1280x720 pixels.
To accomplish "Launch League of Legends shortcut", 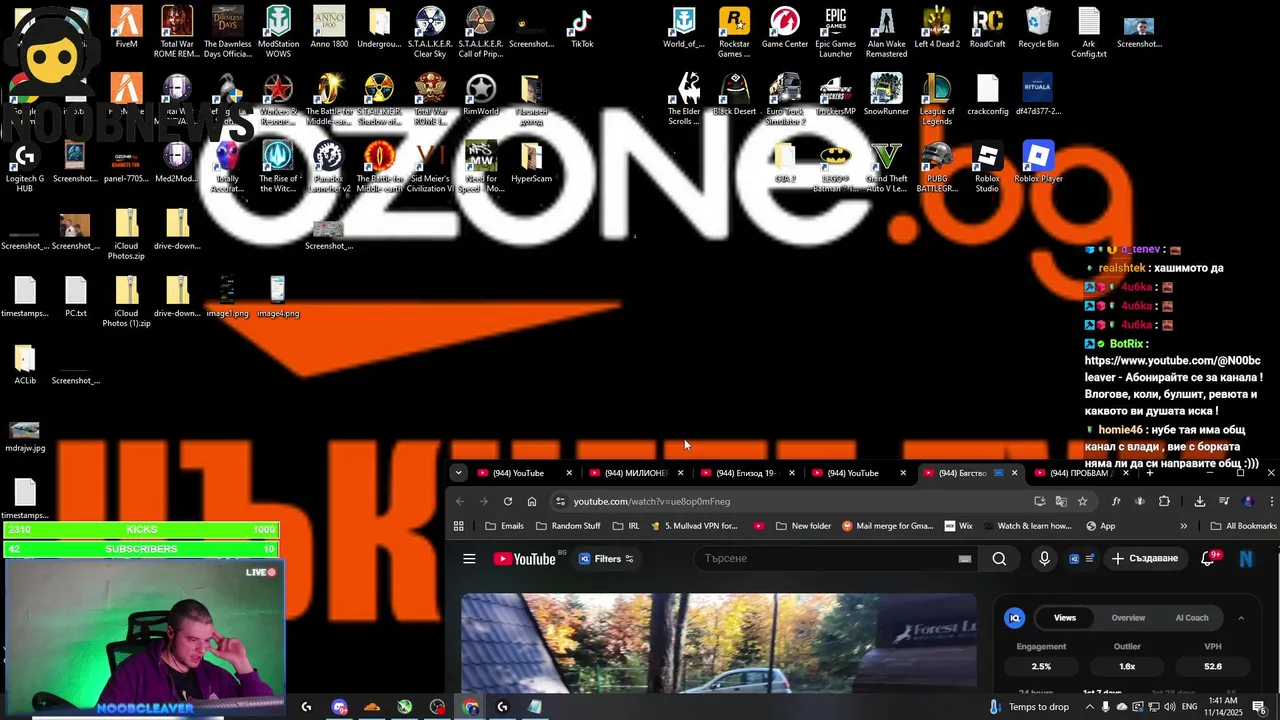I will click(937, 99).
